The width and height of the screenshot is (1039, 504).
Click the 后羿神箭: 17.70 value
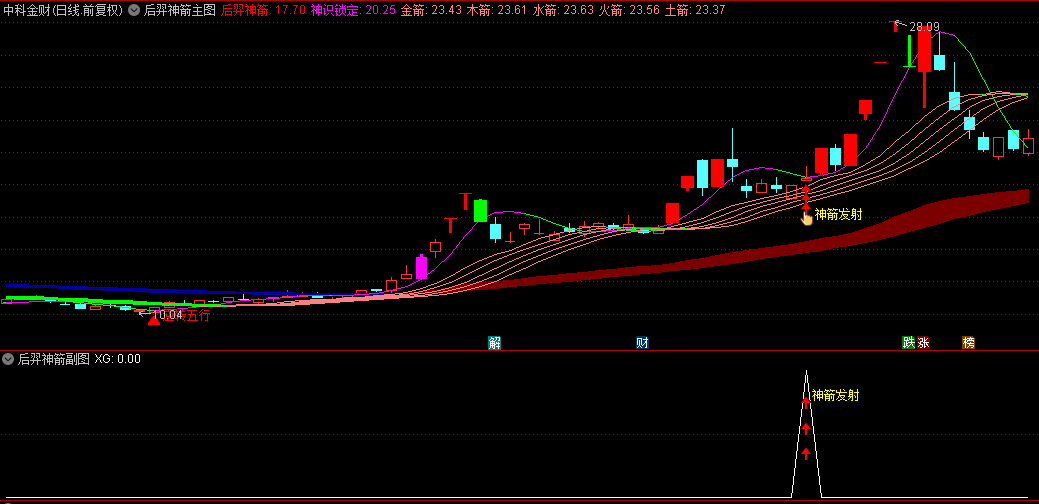[x=263, y=10]
